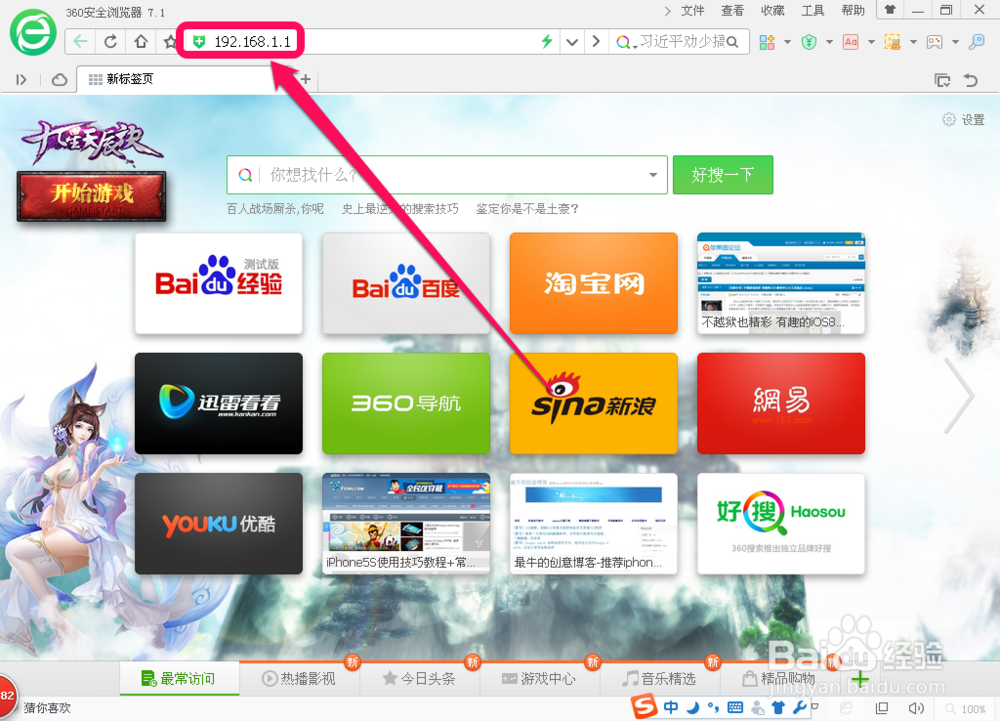Expand the translate dropdown arrow
Viewport: 1000px width, 721px height.
[x=871, y=42]
